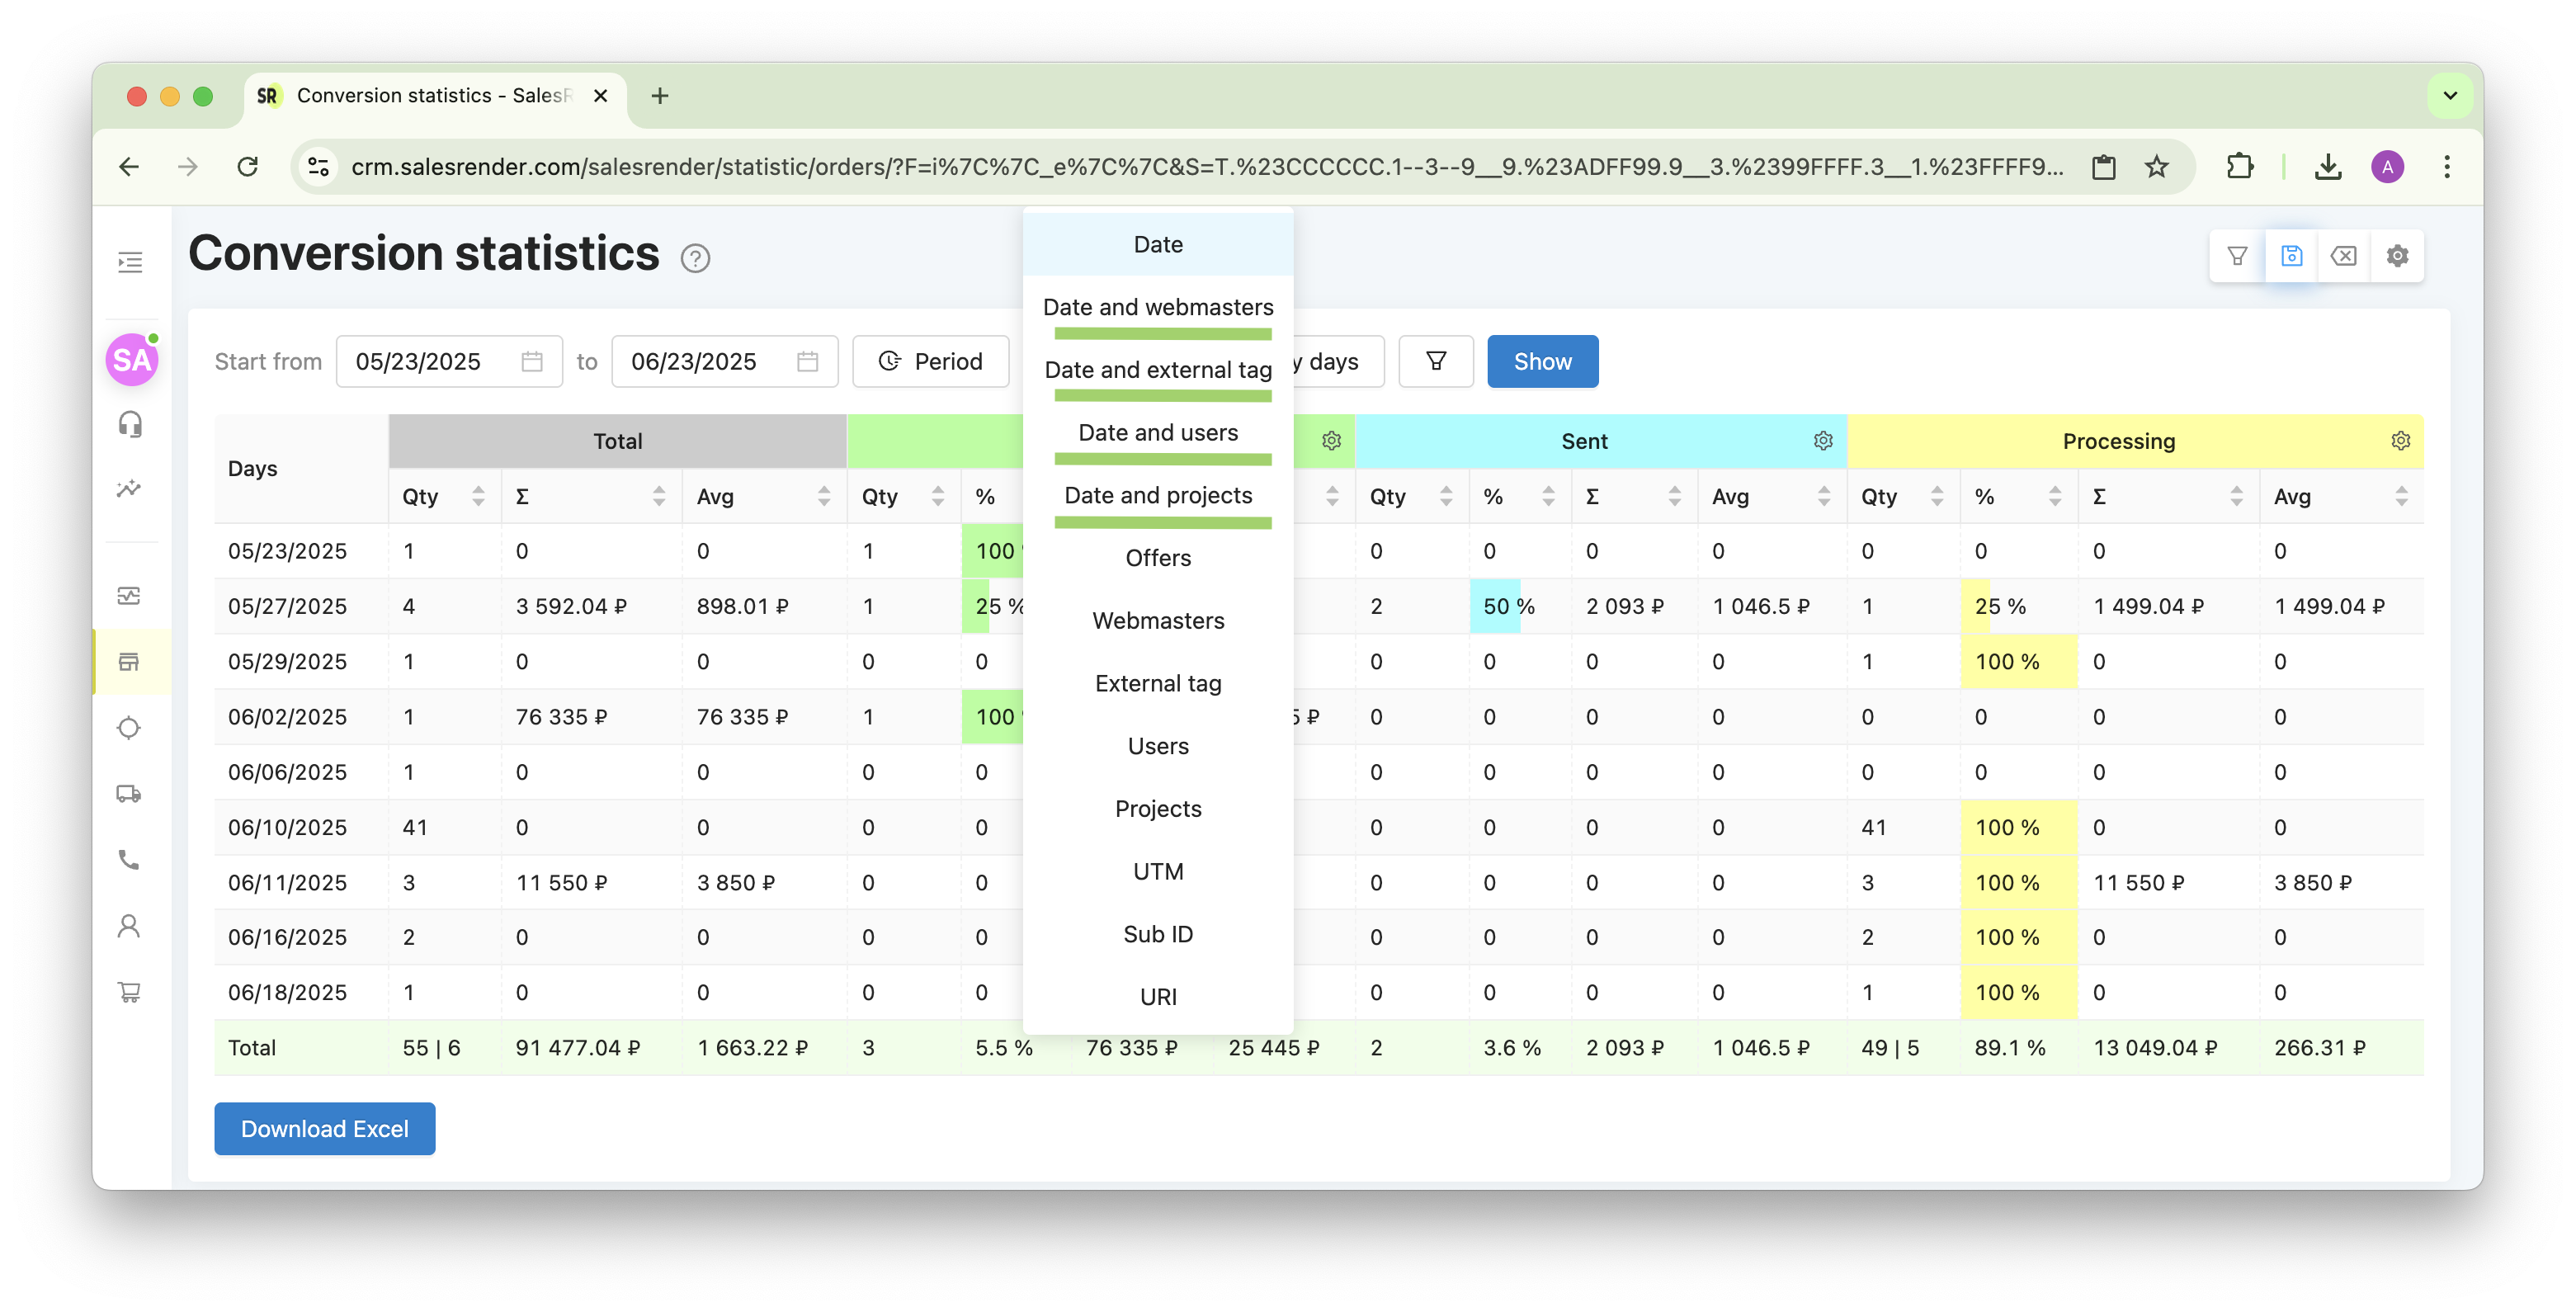Screen dimensions: 2576x1312
Task: Sort Total Σ column
Action: point(659,496)
